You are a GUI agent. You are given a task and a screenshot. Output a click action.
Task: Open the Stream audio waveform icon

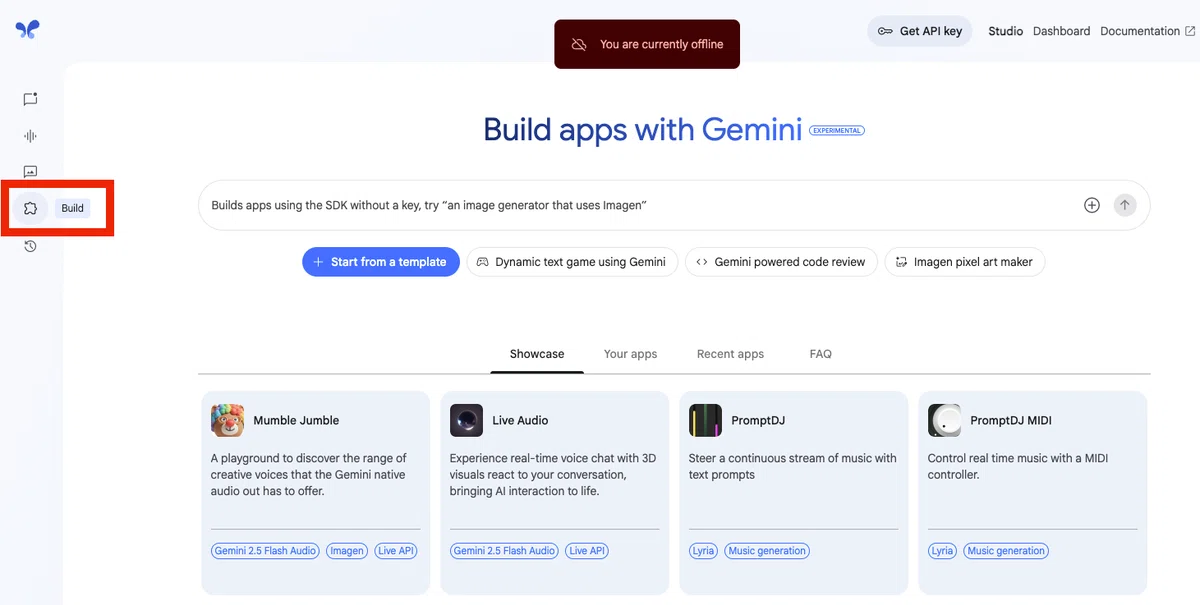point(31,136)
